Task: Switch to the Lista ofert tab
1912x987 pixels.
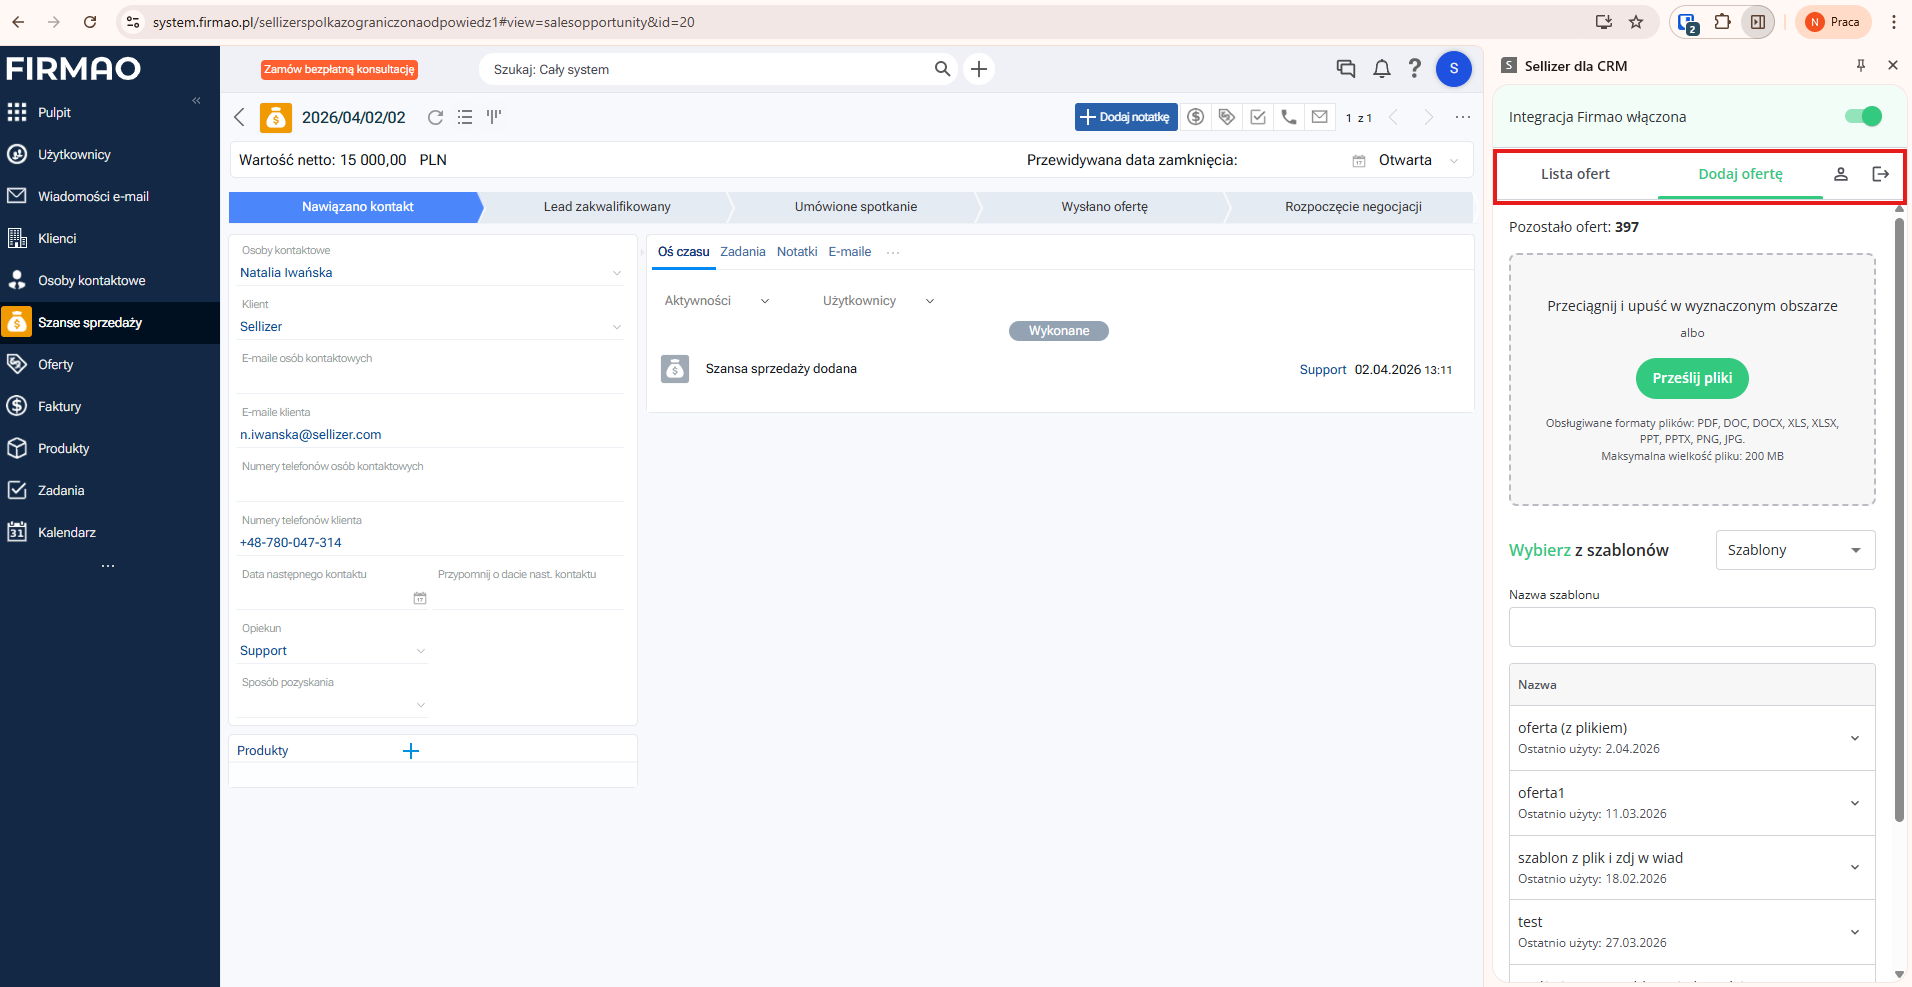Action: tap(1575, 174)
